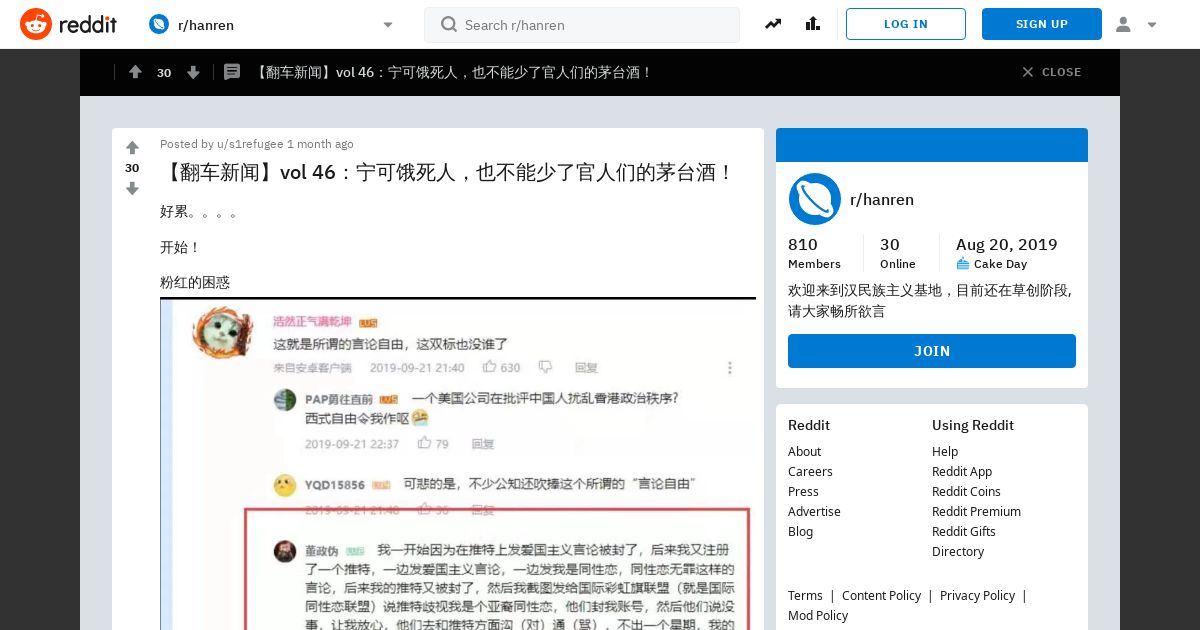Close the post overlay with CLOSE
The image size is (1200, 630).
tap(1052, 72)
